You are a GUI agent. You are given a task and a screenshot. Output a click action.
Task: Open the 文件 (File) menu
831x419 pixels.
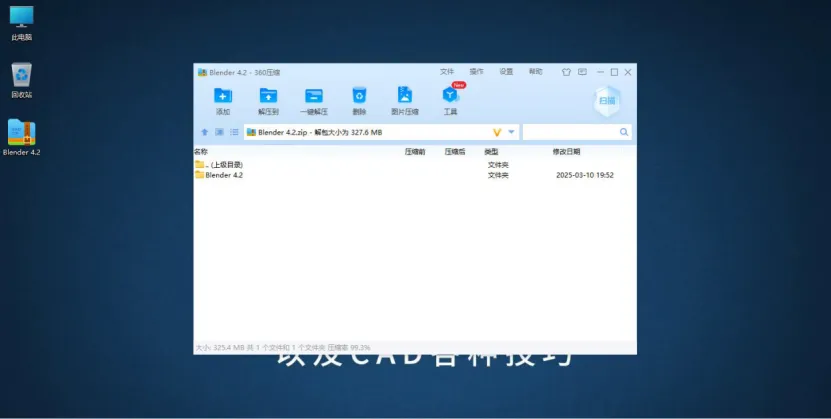[447, 72]
